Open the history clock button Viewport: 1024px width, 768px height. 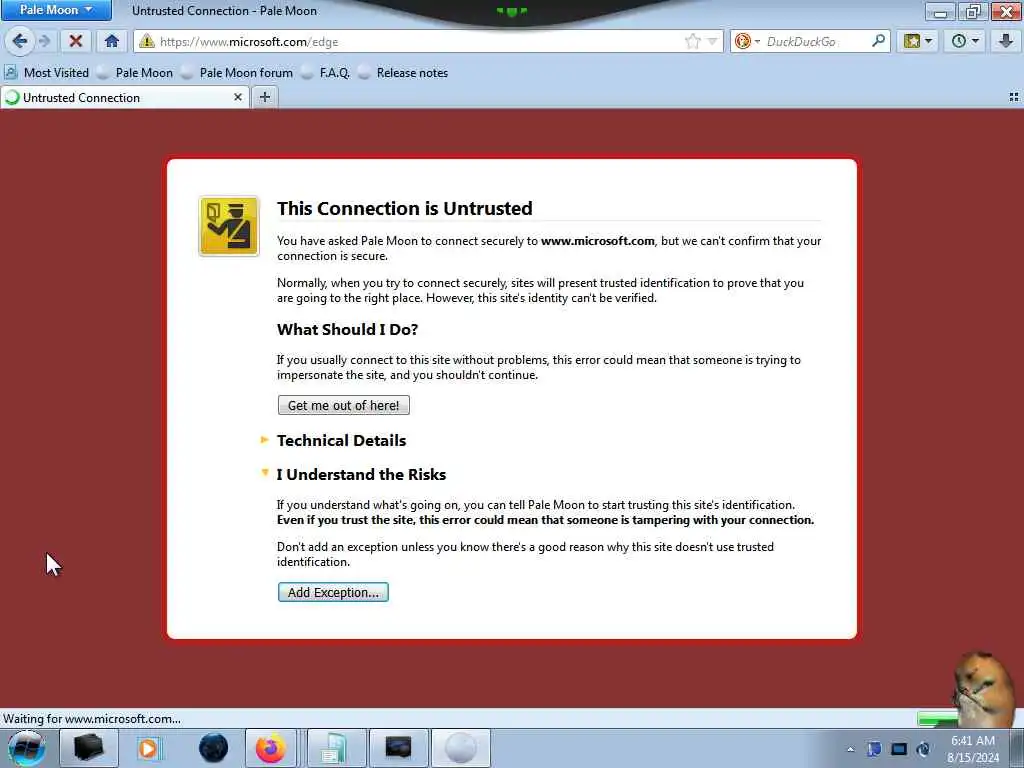tap(965, 41)
